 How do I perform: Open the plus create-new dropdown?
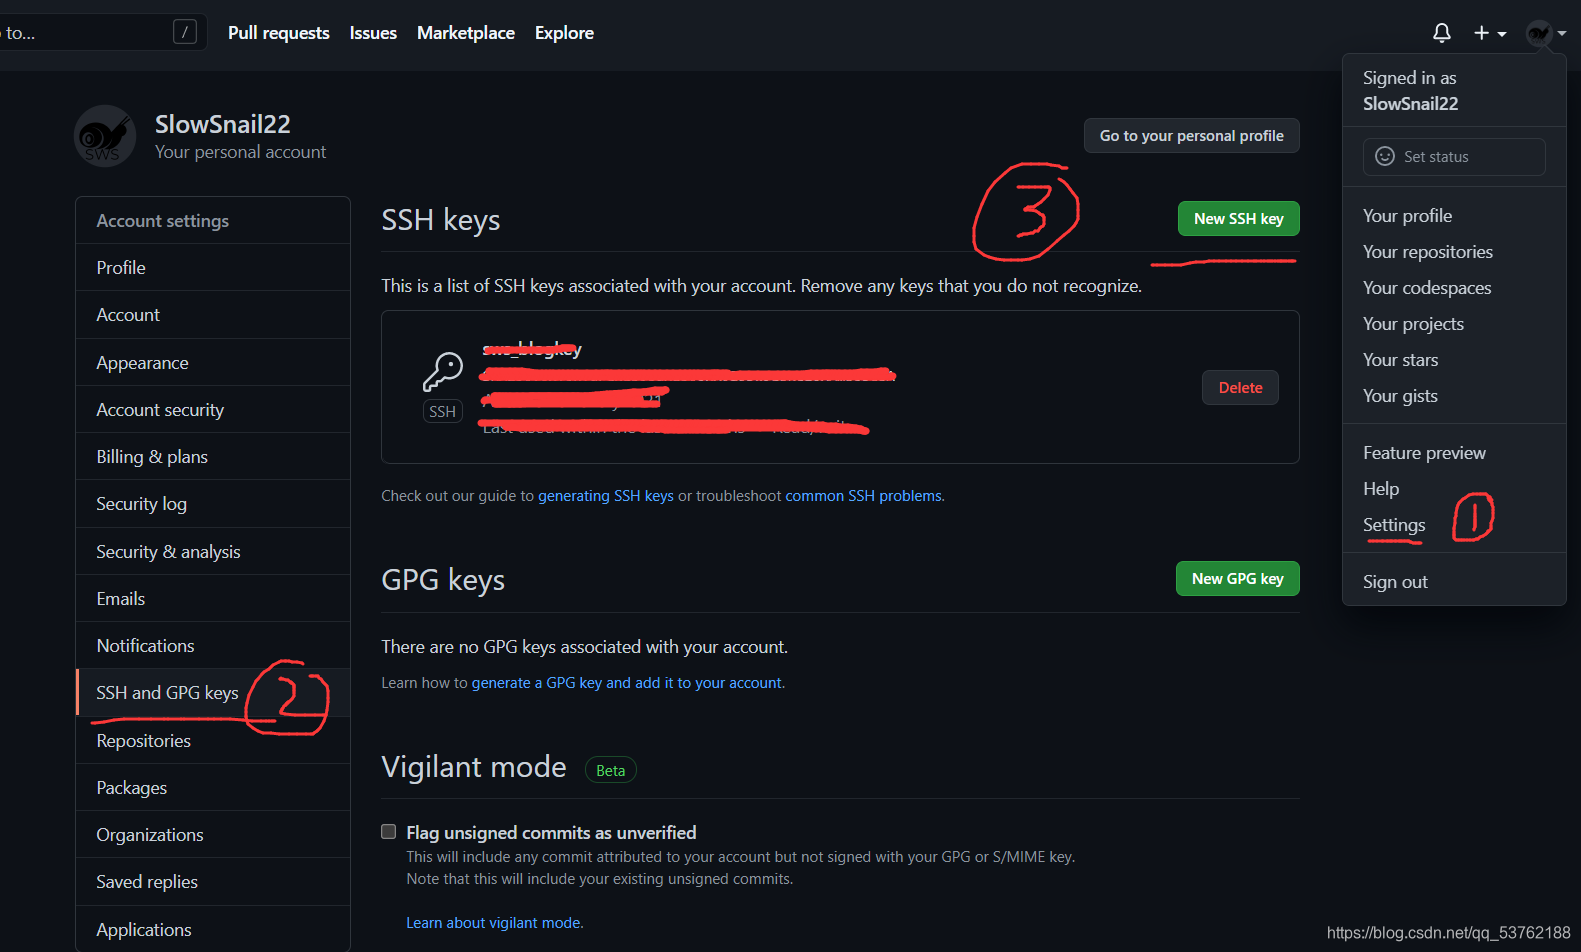1490,33
